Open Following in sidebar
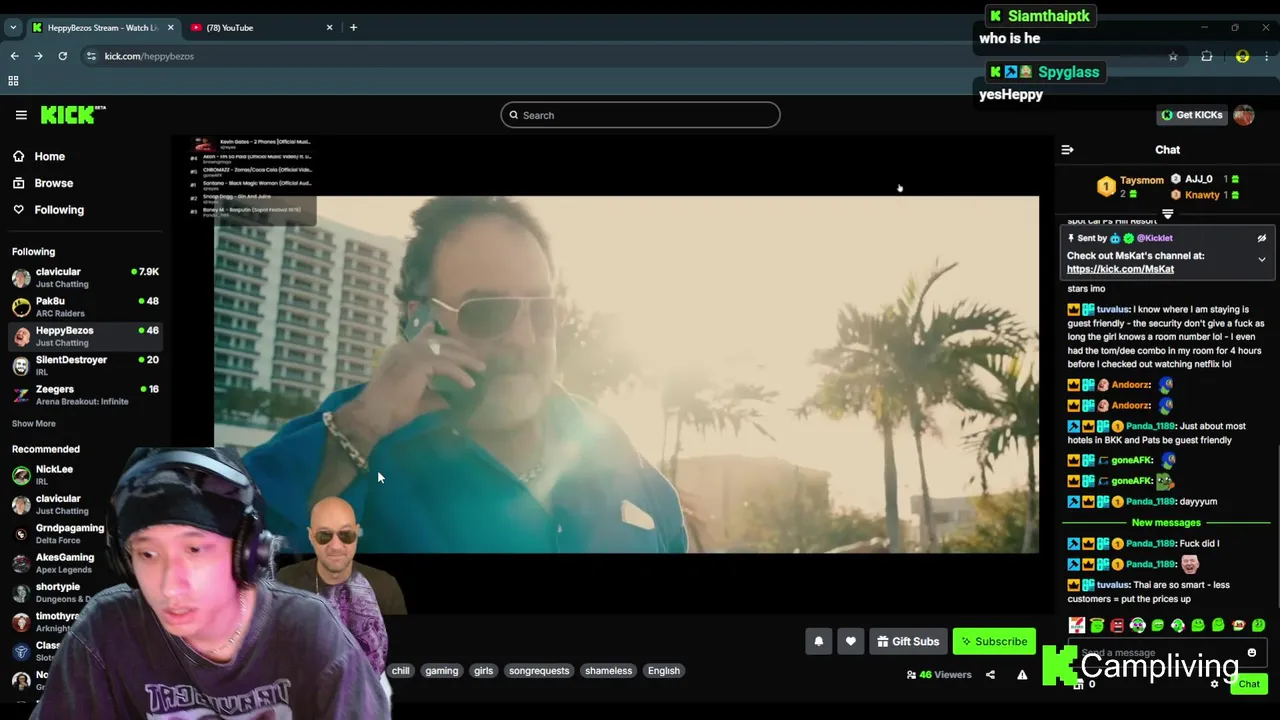The width and height of the screenshot is (1280, 720). pos(59,210)
